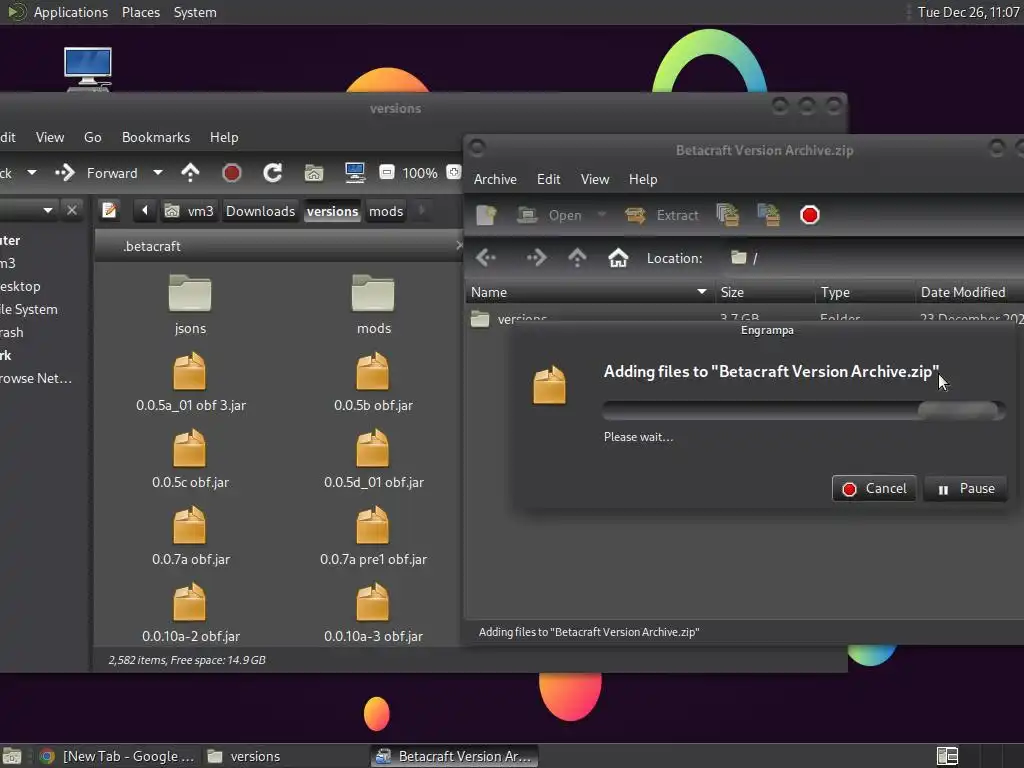Pause the archive compression

click(x=965, y=488)
